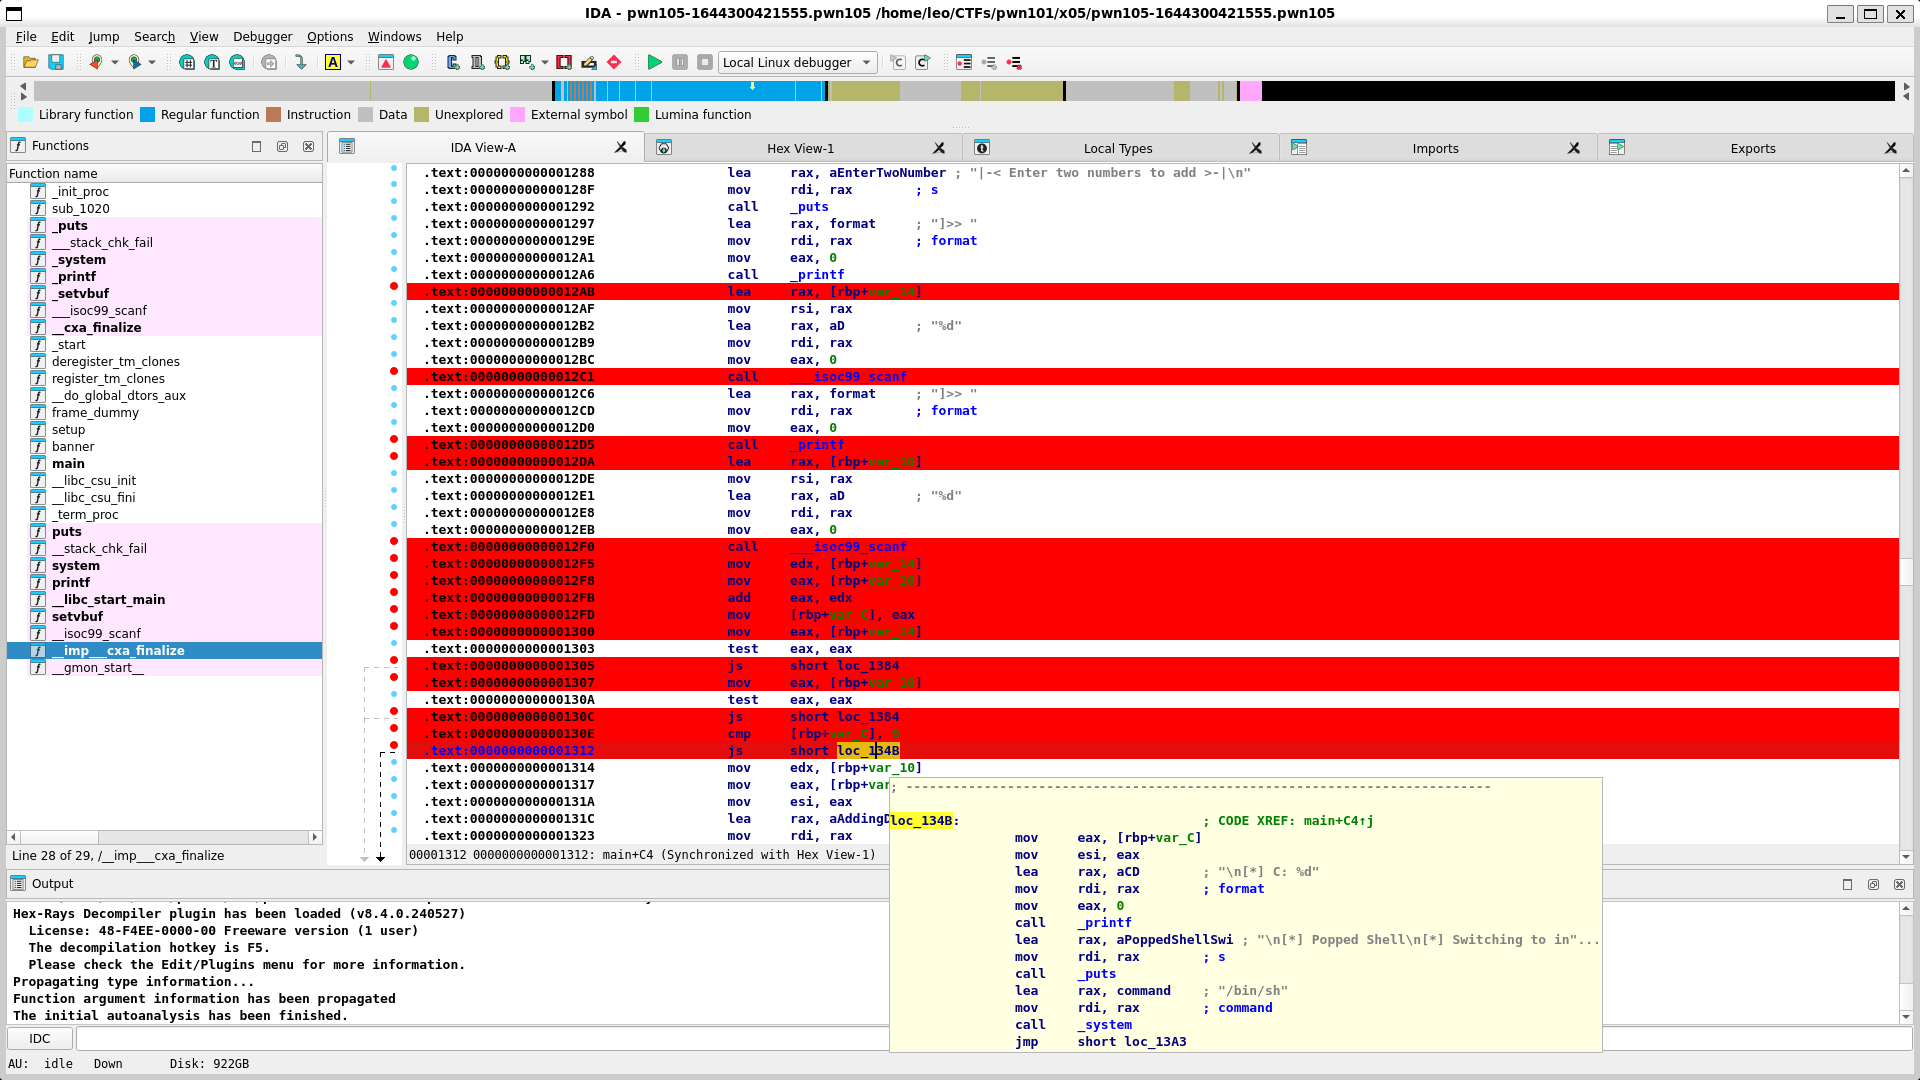The width and height of the screenshot is (1920, 1080).
Task: Expand the dropdown after the enum toolbar icon
Action: (x=545, y=62)
